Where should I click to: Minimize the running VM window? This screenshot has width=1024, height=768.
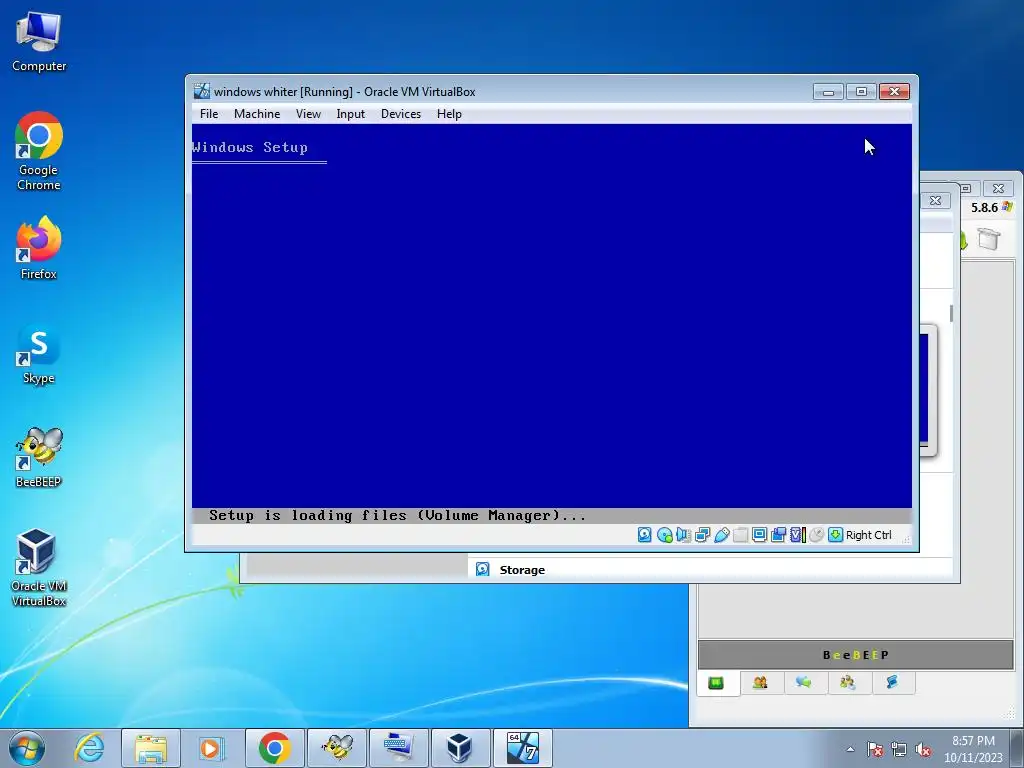point(828,91)
